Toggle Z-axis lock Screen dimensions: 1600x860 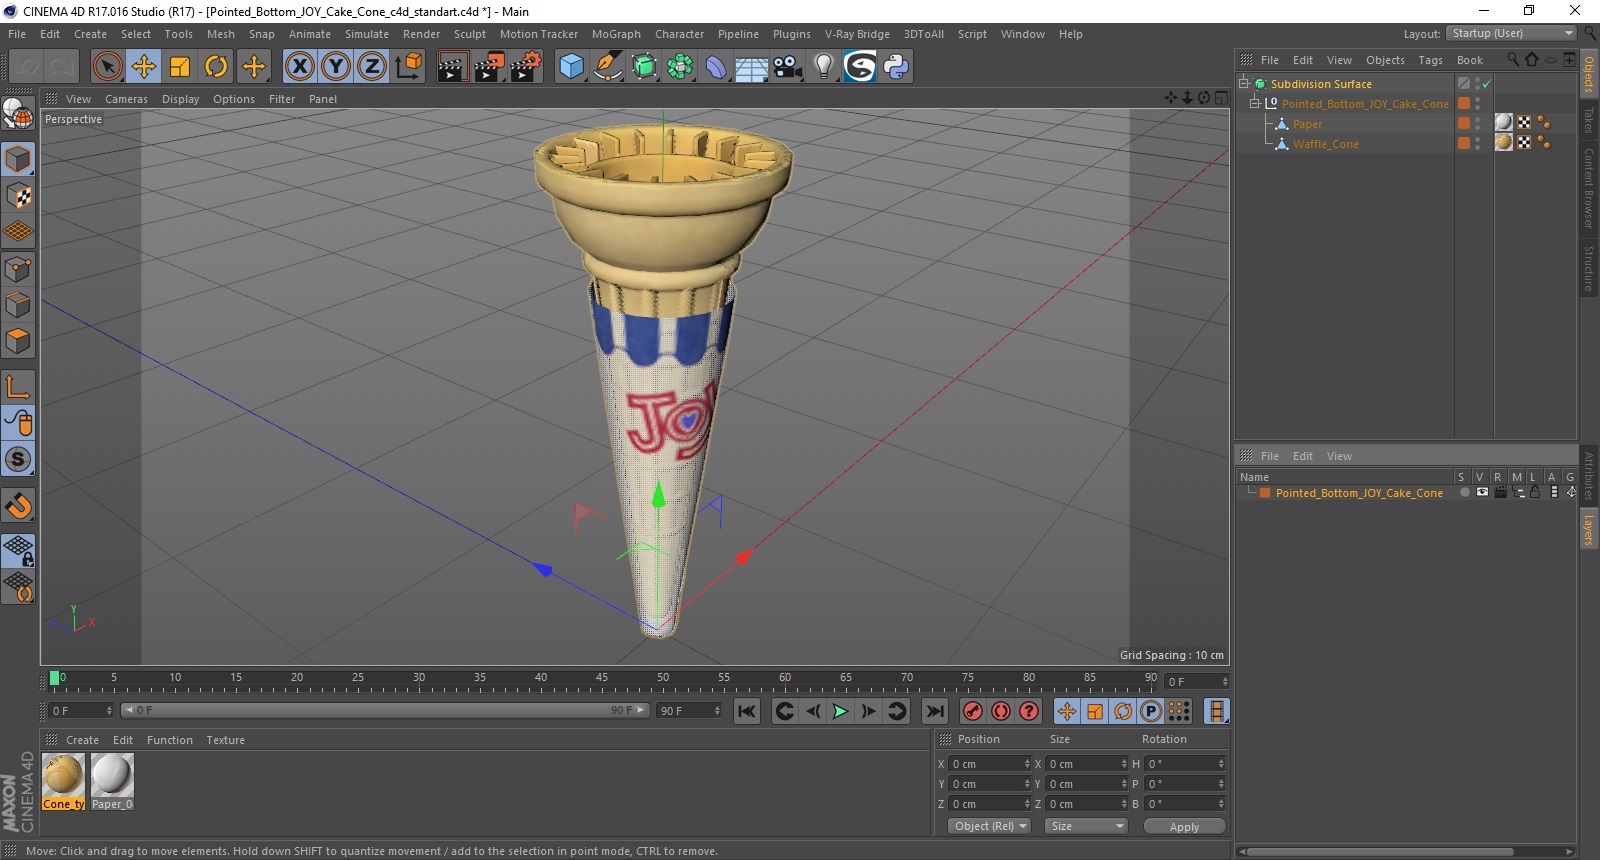click(372, 67)
